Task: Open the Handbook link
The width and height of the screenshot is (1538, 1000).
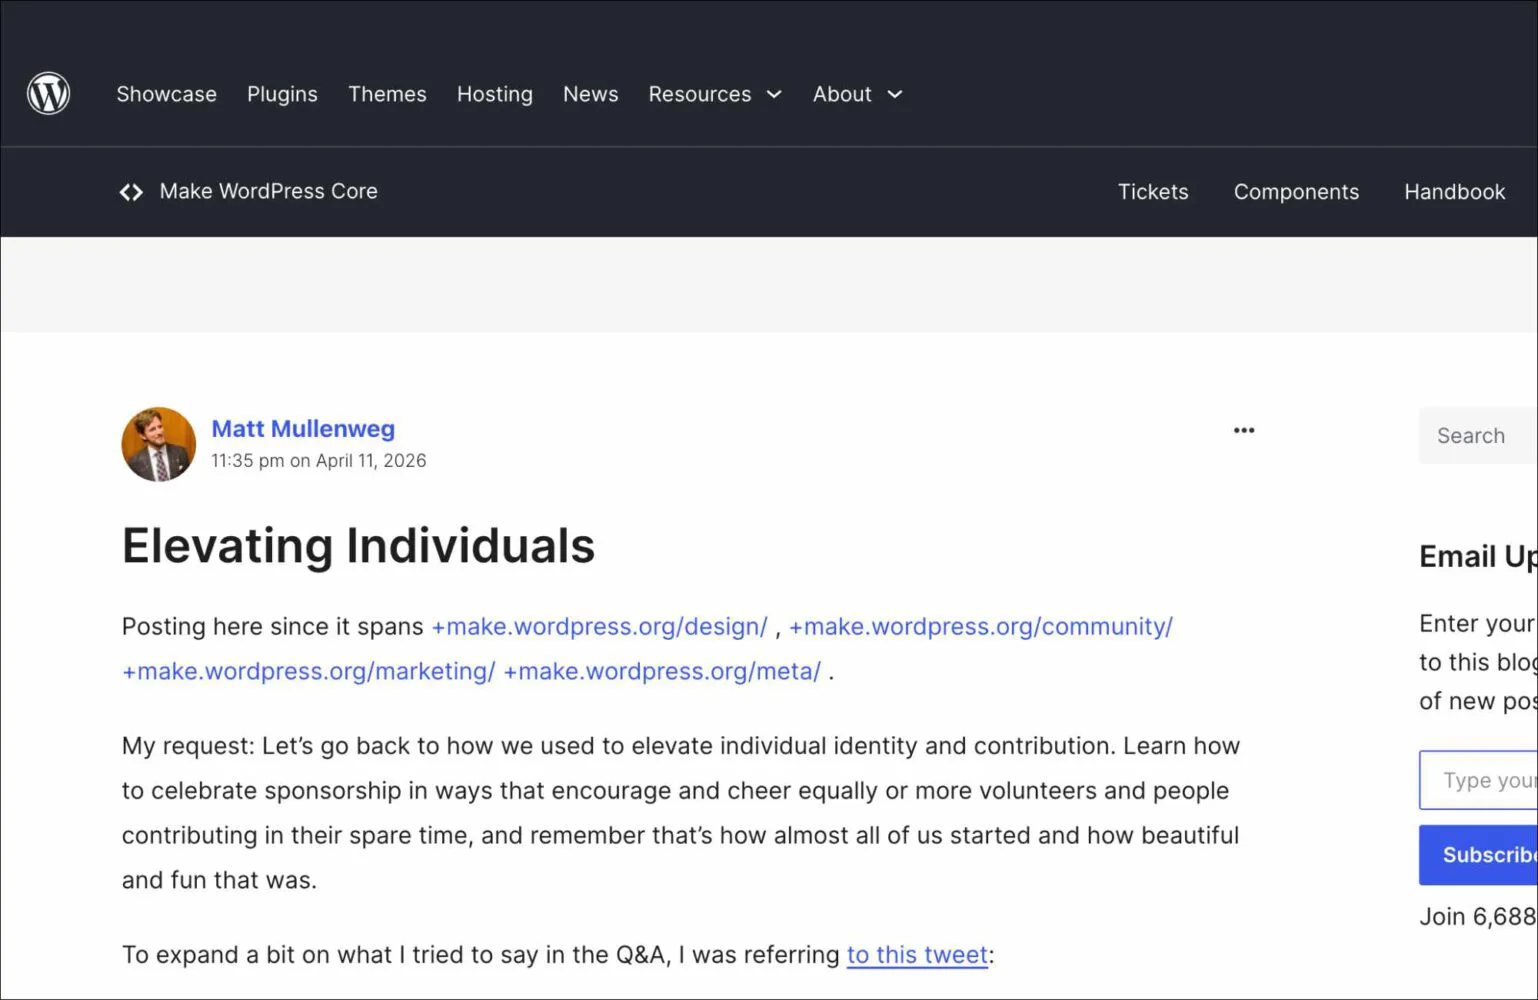Action: [1454, 192]
